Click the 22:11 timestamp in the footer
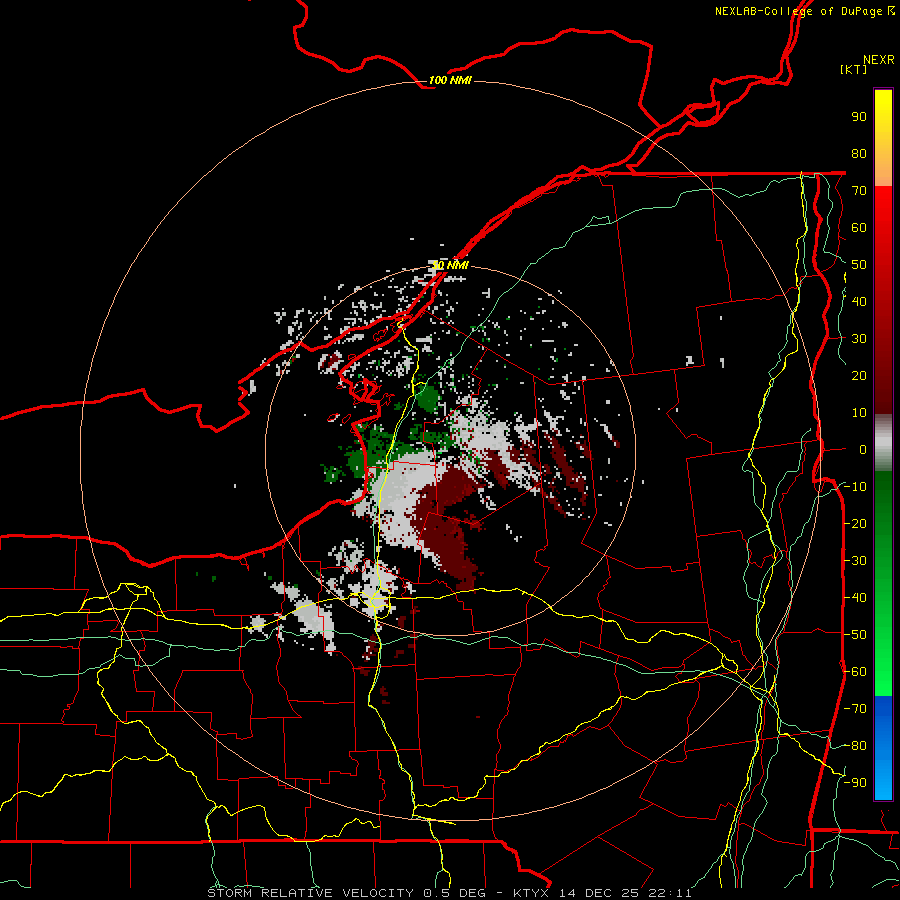The width and height of the screenshot is (900, 900). point(670,893)
